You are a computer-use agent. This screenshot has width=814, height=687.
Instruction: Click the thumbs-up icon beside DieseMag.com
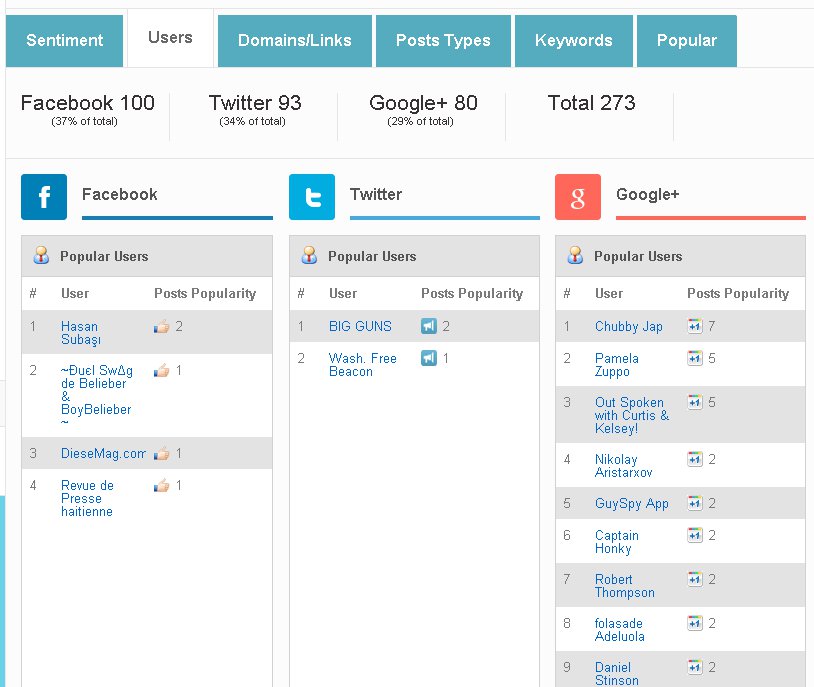[x=161, y=454]
